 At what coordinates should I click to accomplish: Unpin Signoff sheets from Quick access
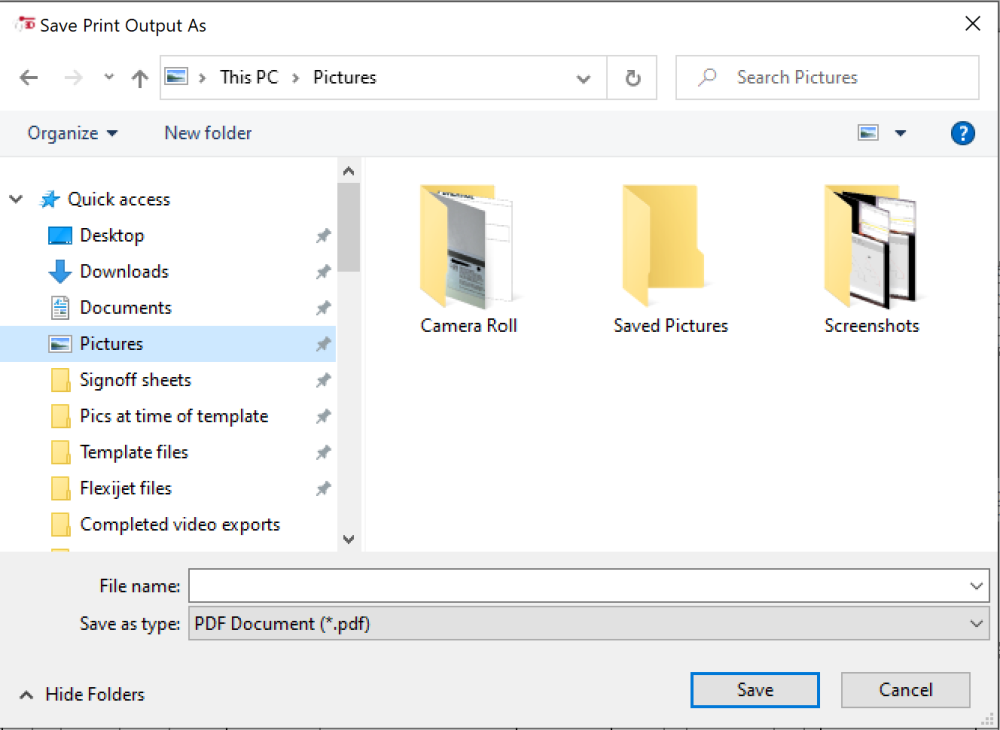(x=322, y=380)
